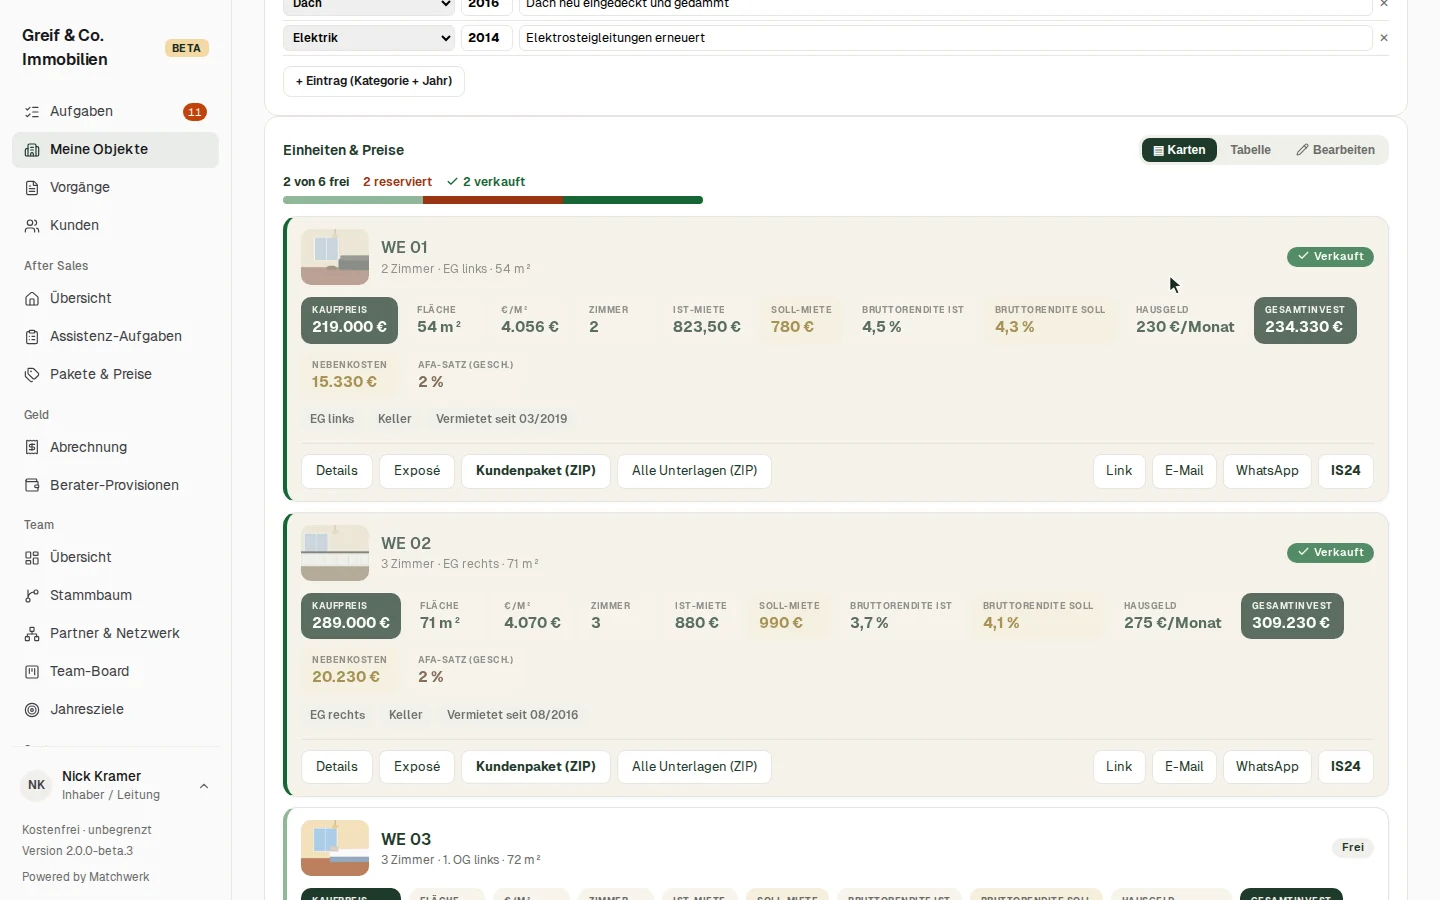The image size is (1440, 900).
Task: Click the Jahresziele target icon
Action: [x=32, y=710]
